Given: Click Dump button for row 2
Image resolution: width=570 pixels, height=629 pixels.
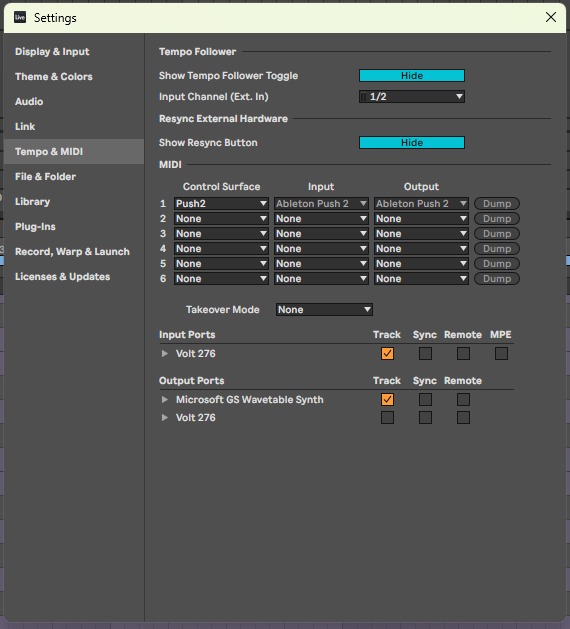Looking at the screenshot, I should coord(497,219).
